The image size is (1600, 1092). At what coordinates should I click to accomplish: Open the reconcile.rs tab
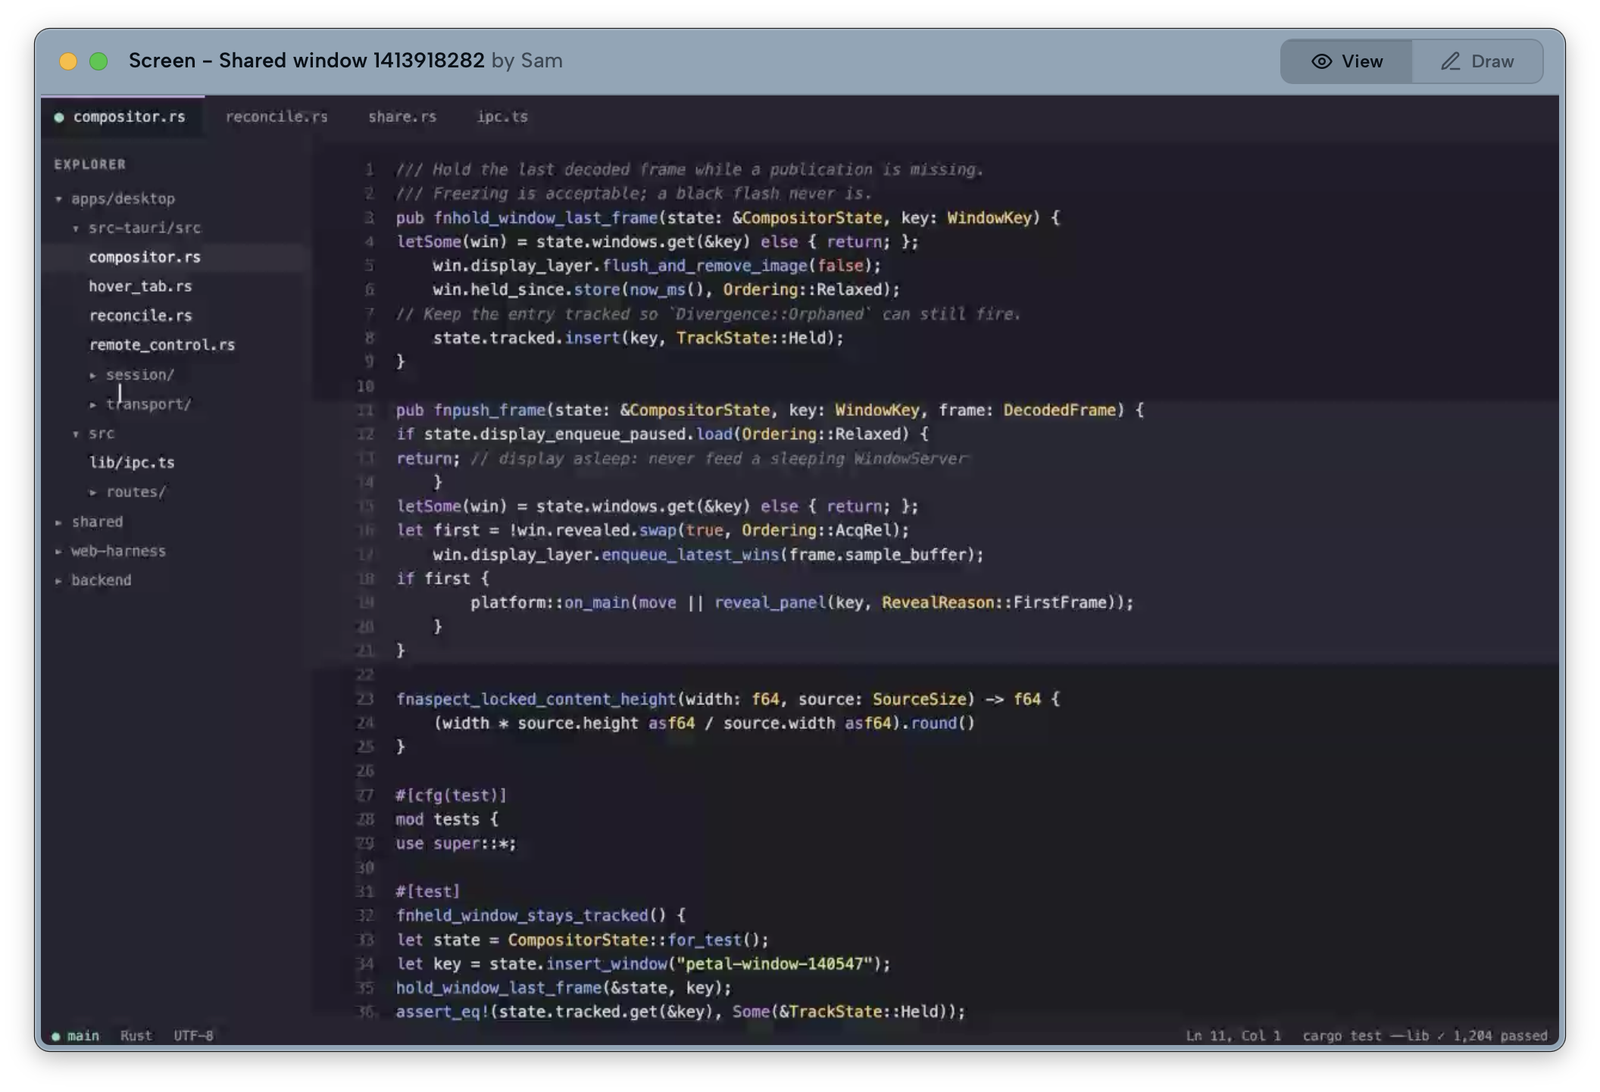[276, 117]
